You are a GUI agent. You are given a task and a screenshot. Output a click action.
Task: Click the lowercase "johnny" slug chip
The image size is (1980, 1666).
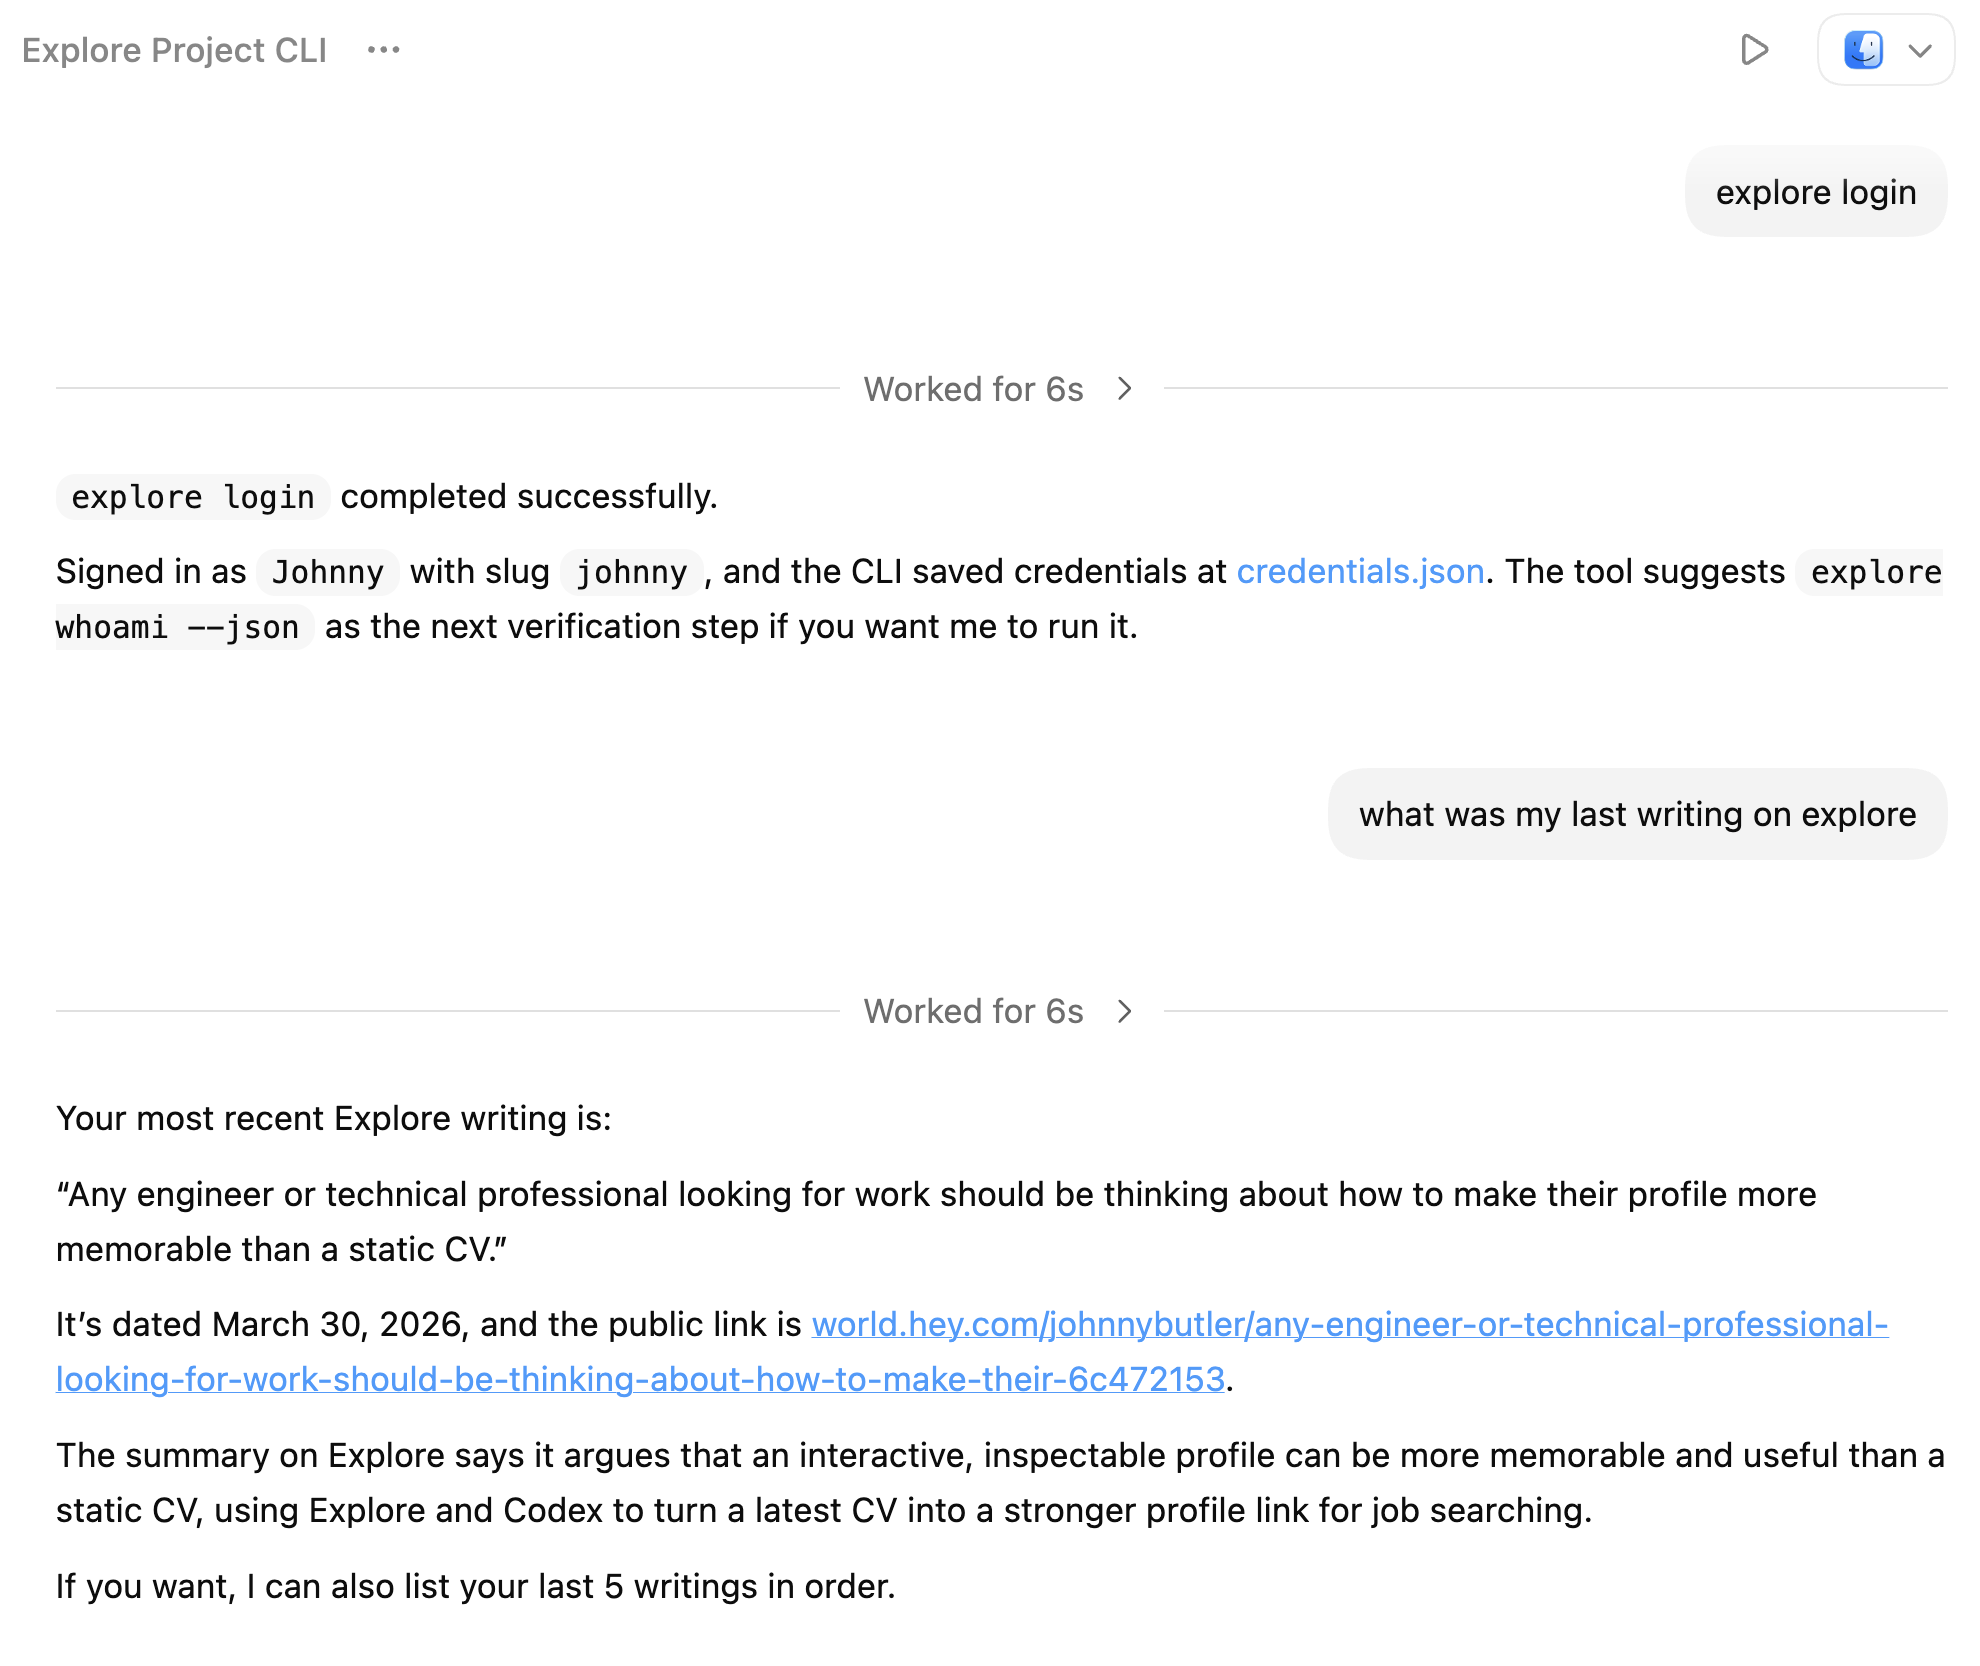click(631, 572)
